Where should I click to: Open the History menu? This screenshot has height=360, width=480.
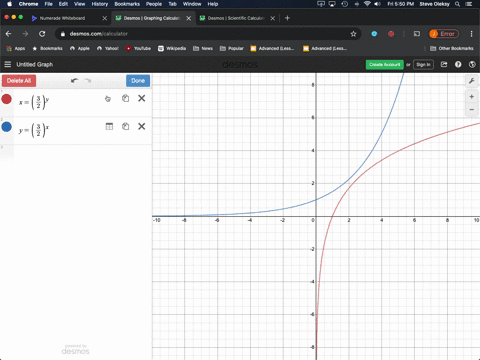coord(100,4)
